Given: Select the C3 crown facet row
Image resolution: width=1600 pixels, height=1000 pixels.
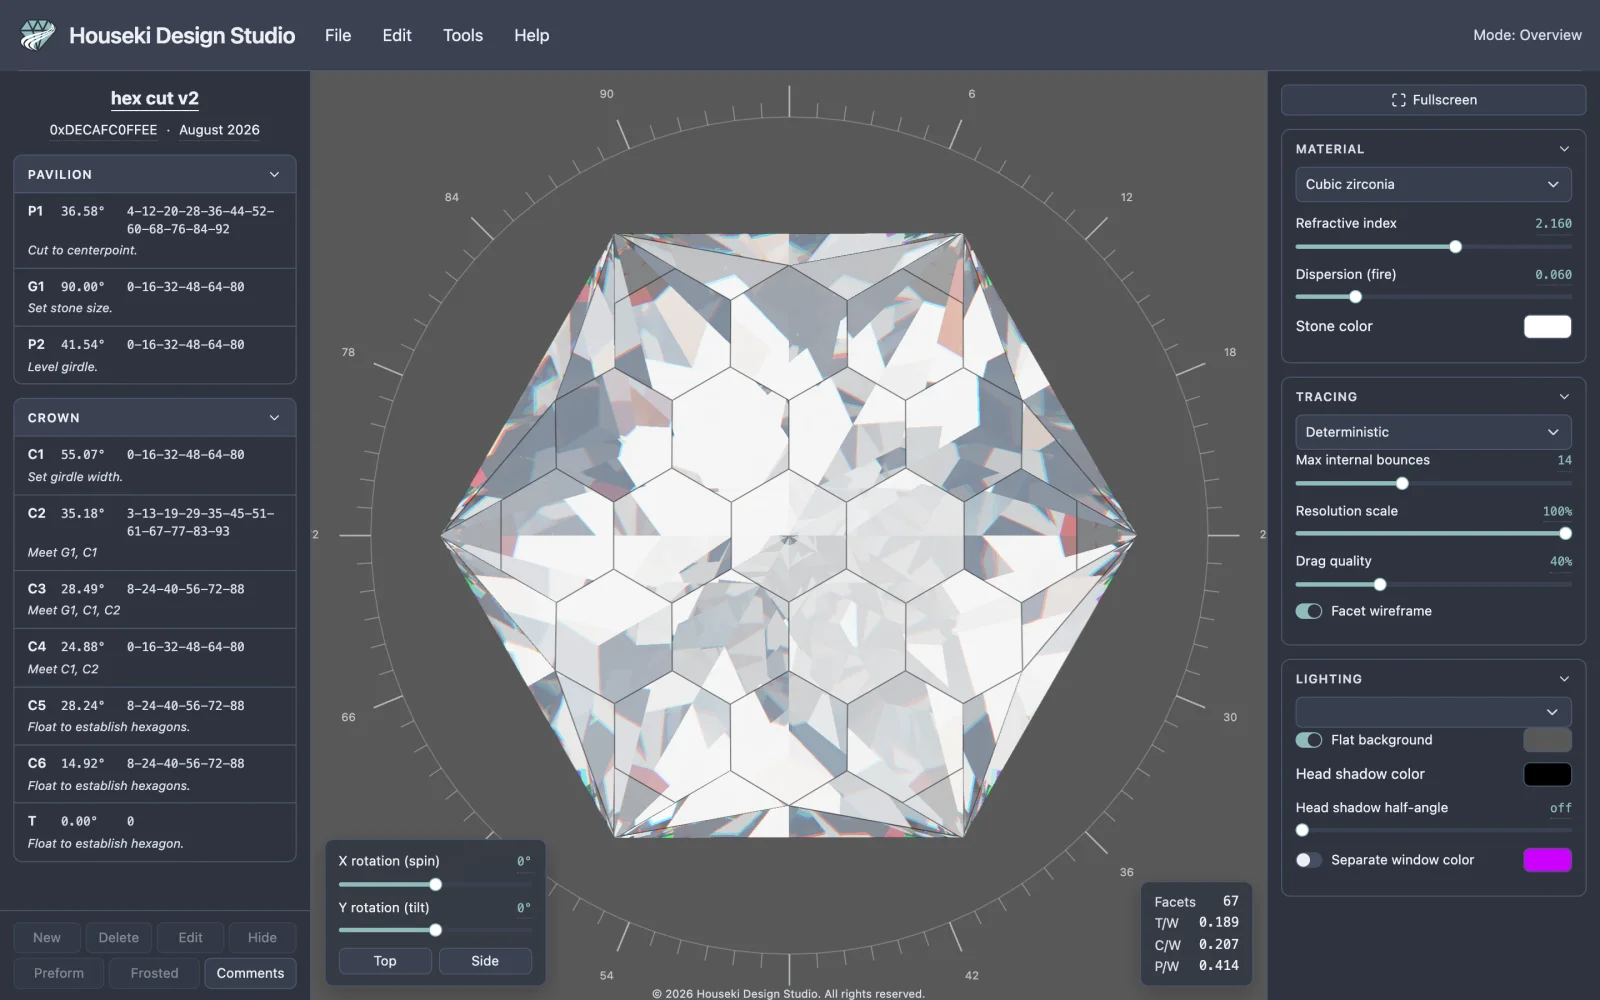Looking at the screenshot, I should [155, 599].
